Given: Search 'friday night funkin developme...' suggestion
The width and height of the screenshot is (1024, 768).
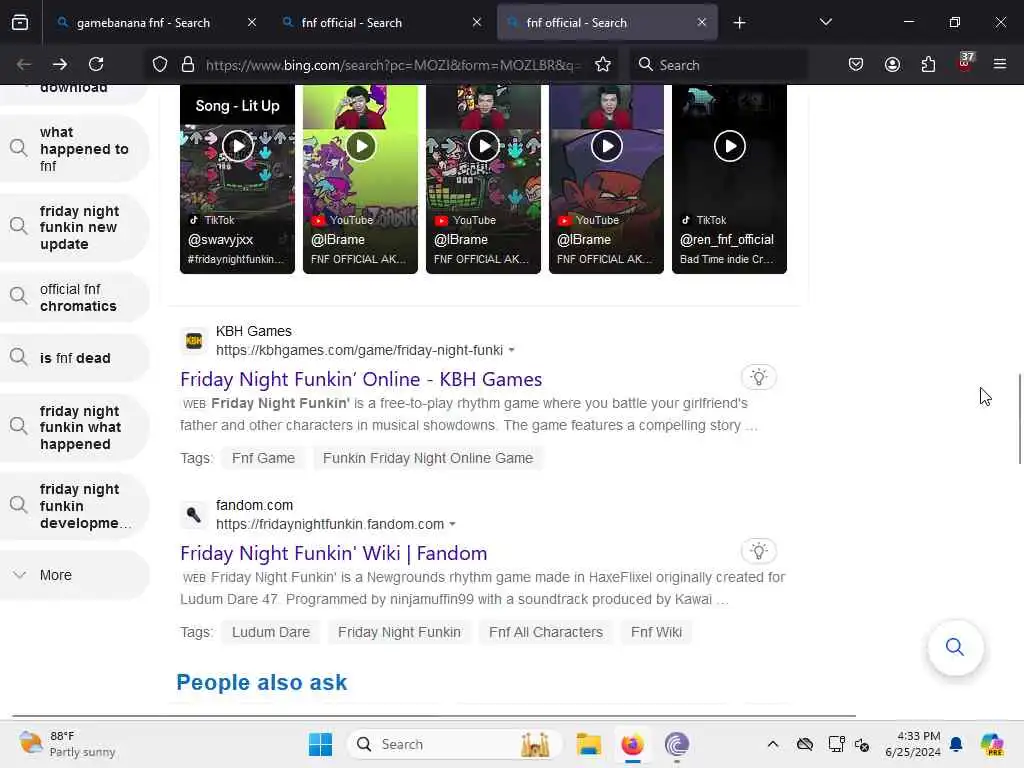Looking at the screenshot, I should [x=74, y=506].
